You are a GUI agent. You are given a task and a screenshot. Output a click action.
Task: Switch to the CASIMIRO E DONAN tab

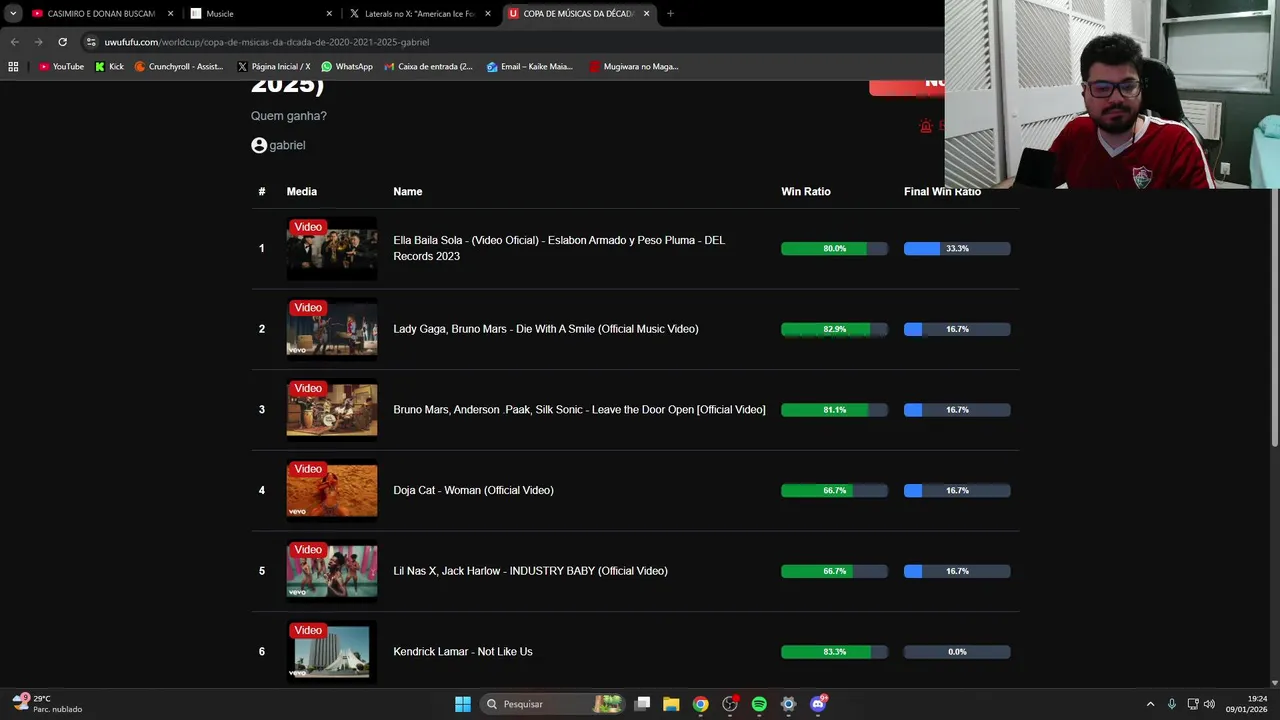[x=102, y=14]
